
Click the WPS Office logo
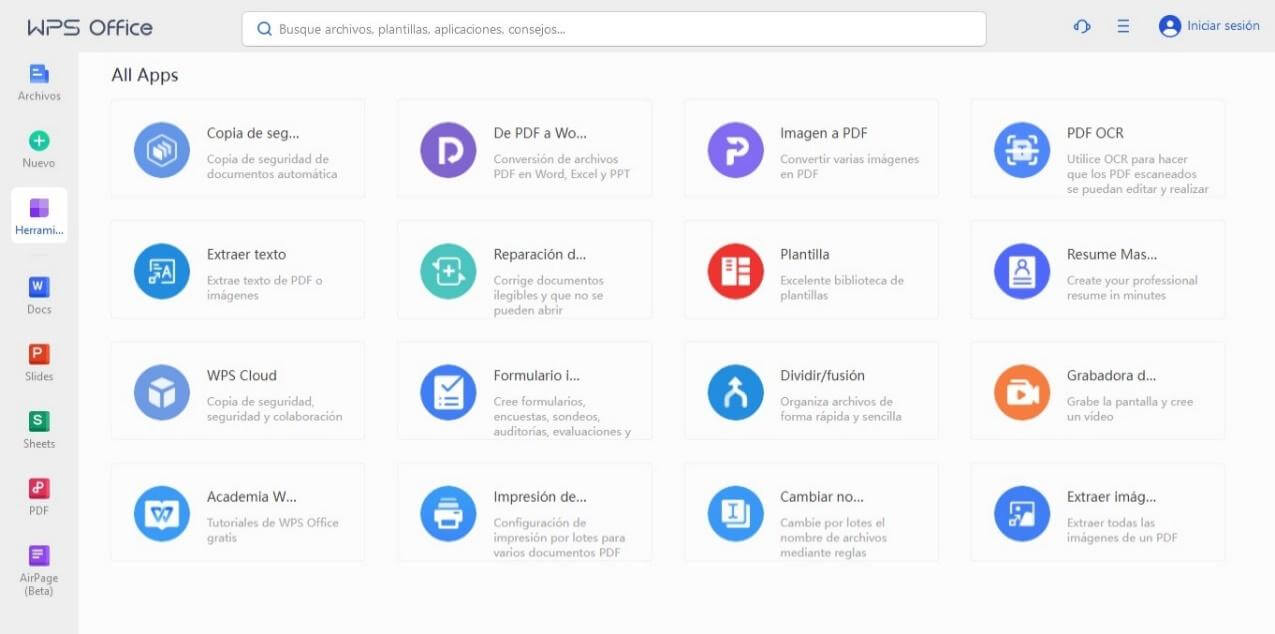pyautogui.click(x=90, y=28)
